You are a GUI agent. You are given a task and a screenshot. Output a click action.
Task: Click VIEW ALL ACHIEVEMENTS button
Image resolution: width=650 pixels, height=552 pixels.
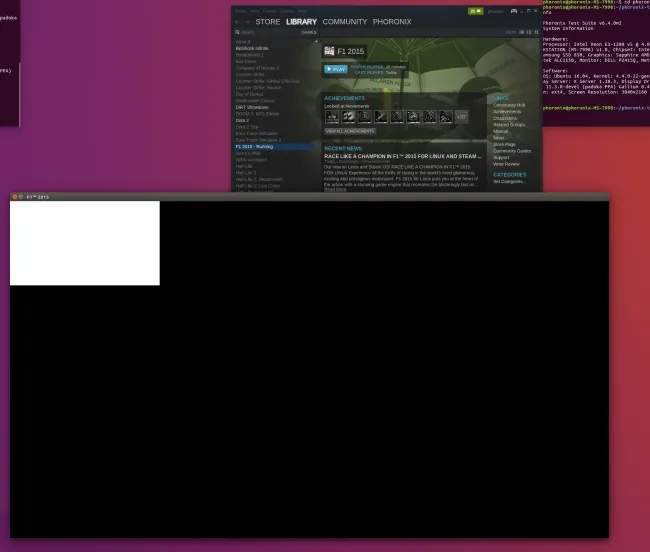350,131
